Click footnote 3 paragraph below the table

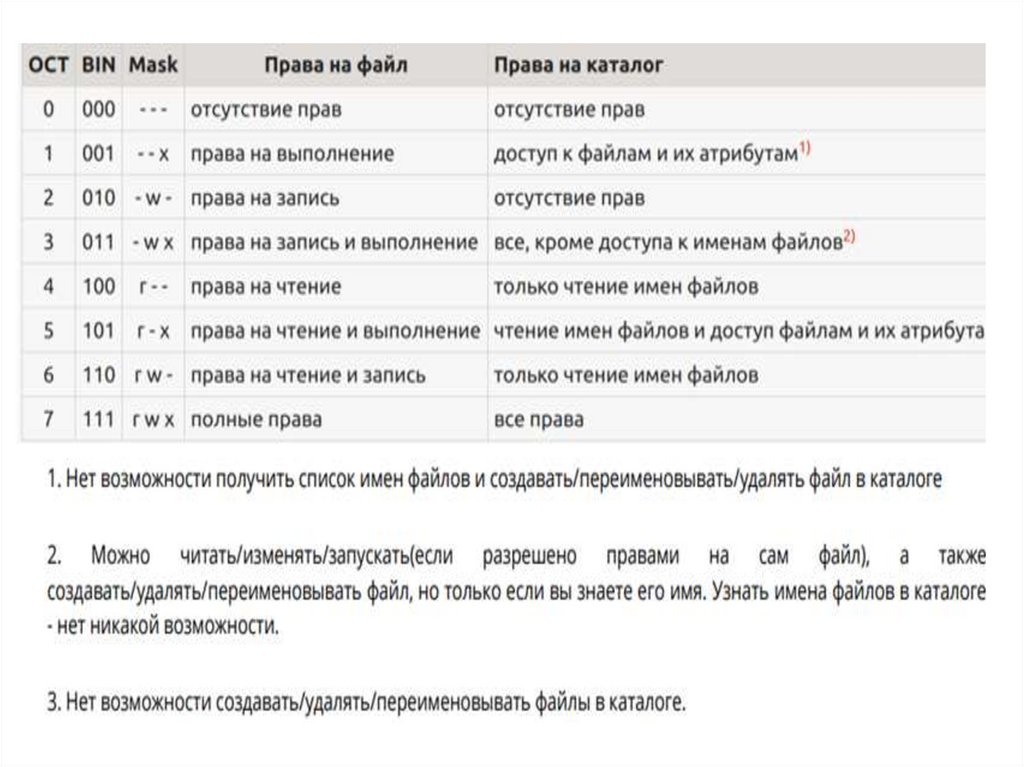point(366,702)
